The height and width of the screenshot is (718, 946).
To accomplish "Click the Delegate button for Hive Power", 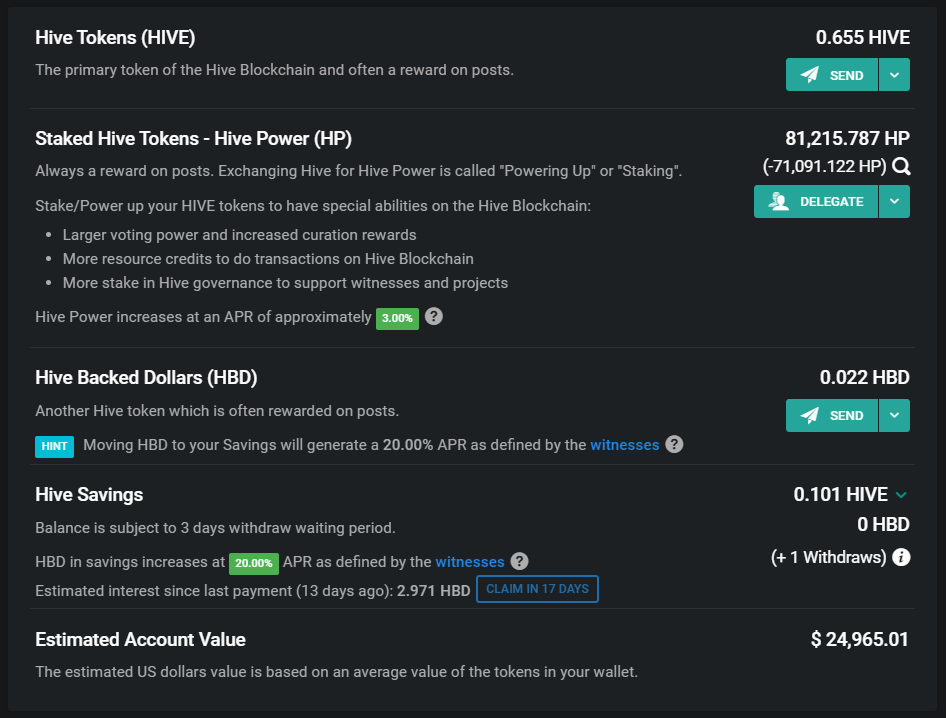I will (816, 202).
